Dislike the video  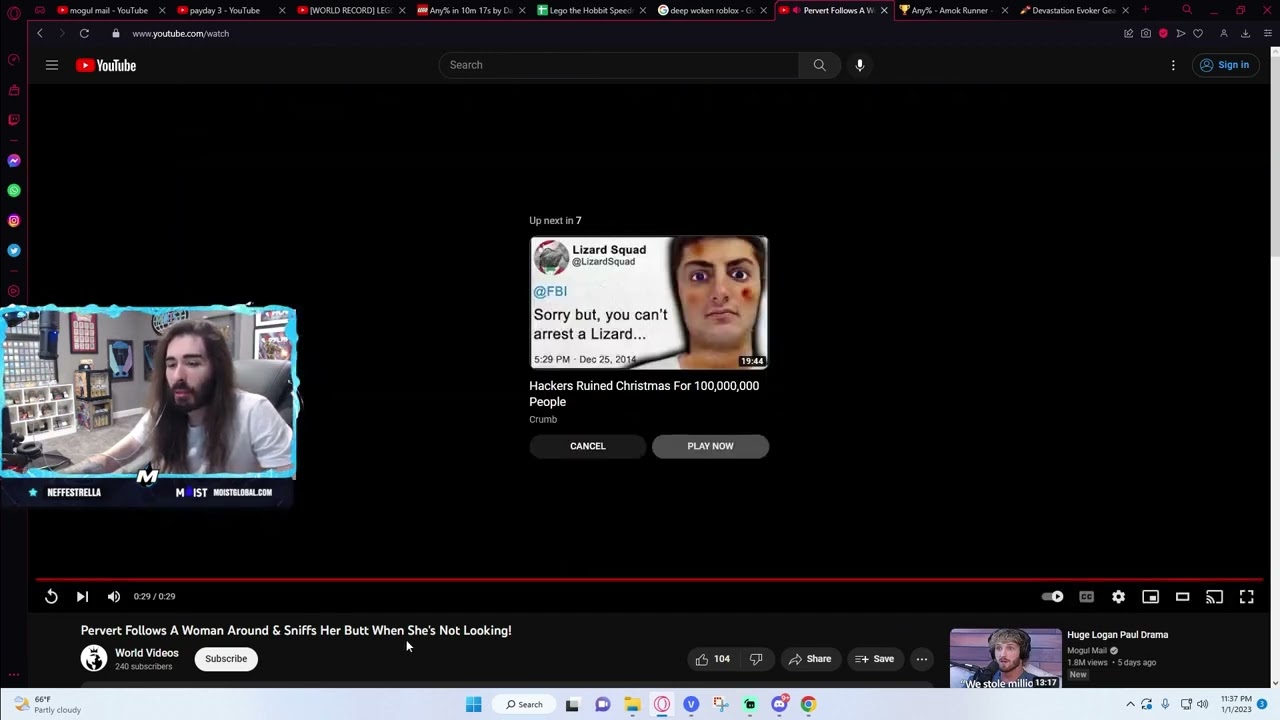[756, 659]
